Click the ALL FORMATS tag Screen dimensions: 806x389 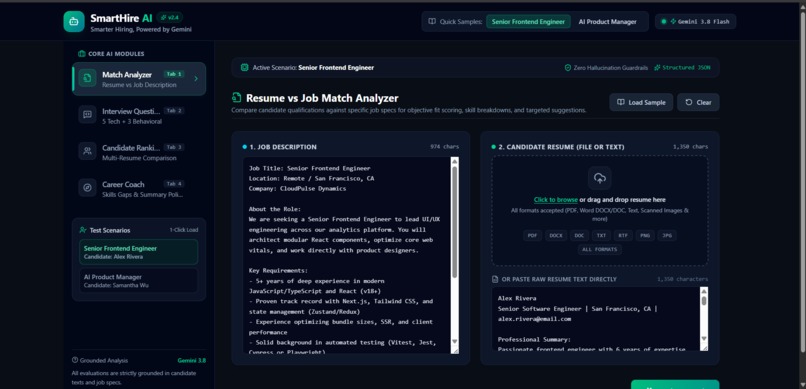pyautogui.click(x=599, y=250)
